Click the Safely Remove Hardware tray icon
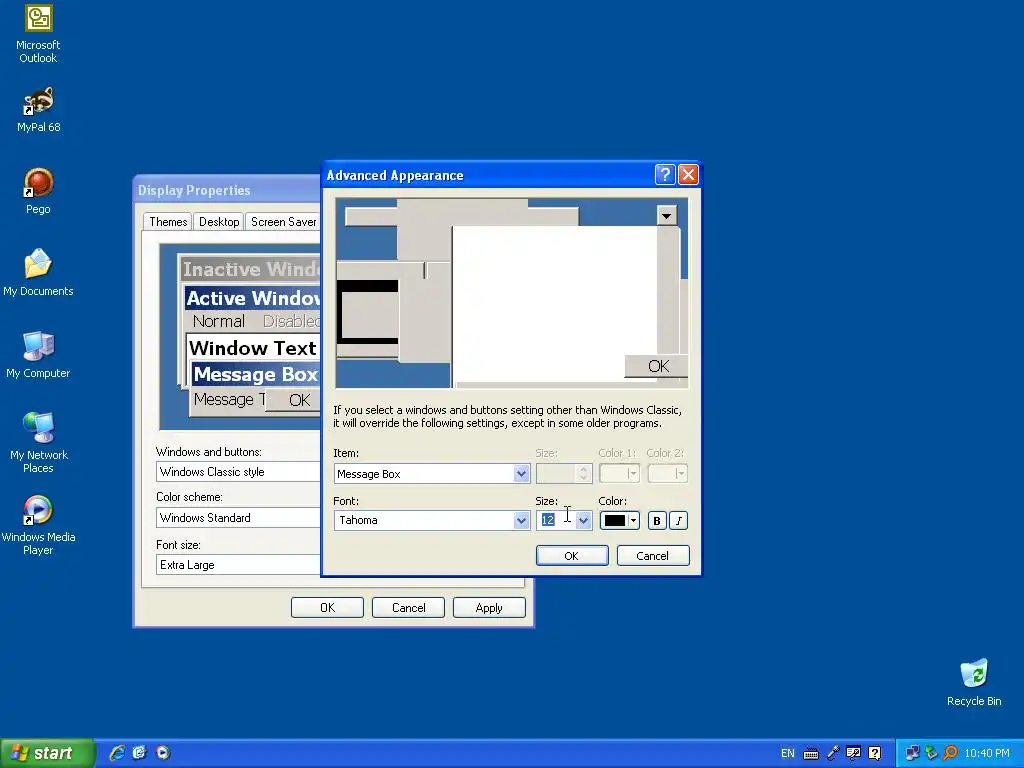Image resolution: width=1024 pixels, height=768 pixels. (x=931, y=754)
